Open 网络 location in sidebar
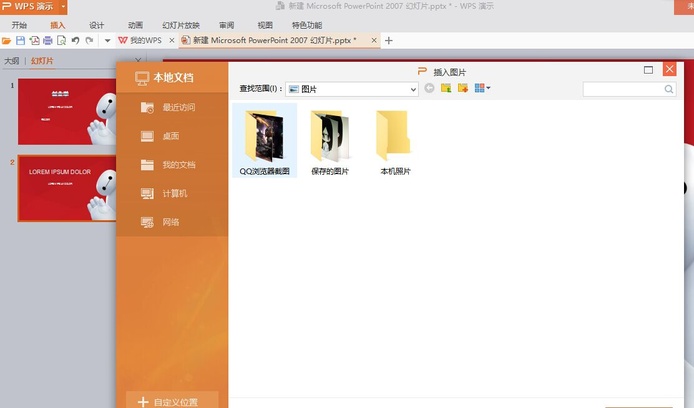The image size is (694, 408). 173,222
